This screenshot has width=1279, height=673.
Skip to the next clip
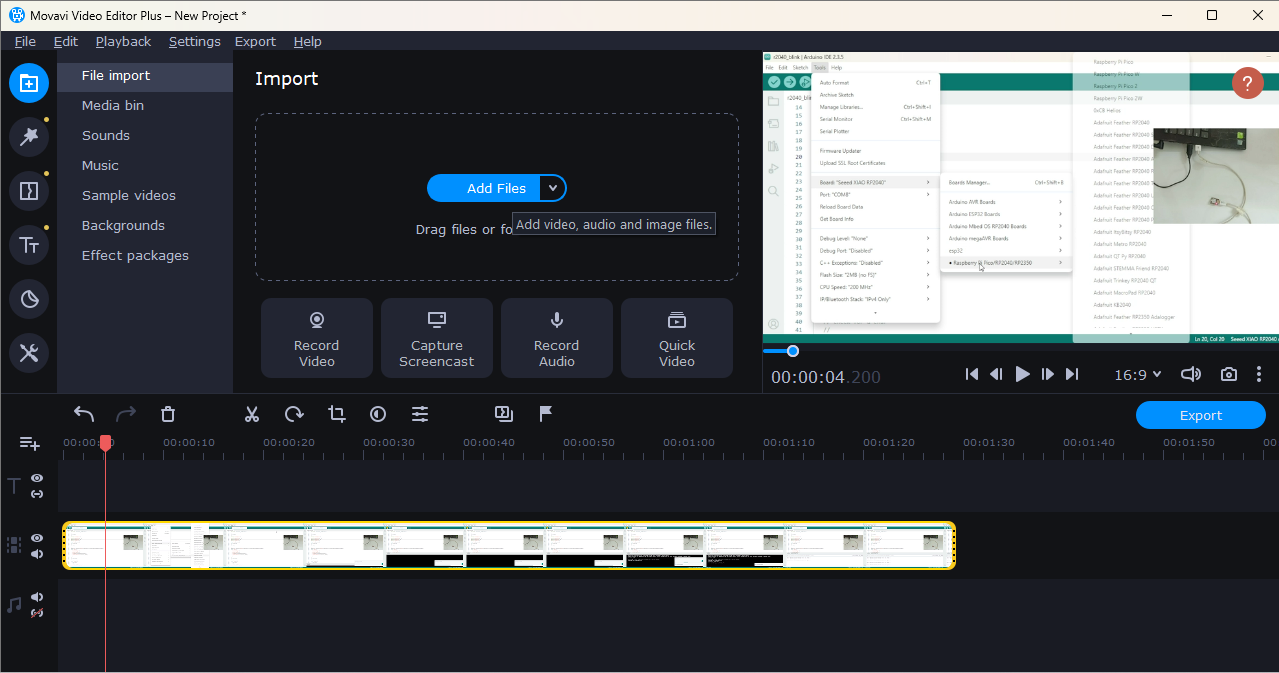click(1072, 374)
